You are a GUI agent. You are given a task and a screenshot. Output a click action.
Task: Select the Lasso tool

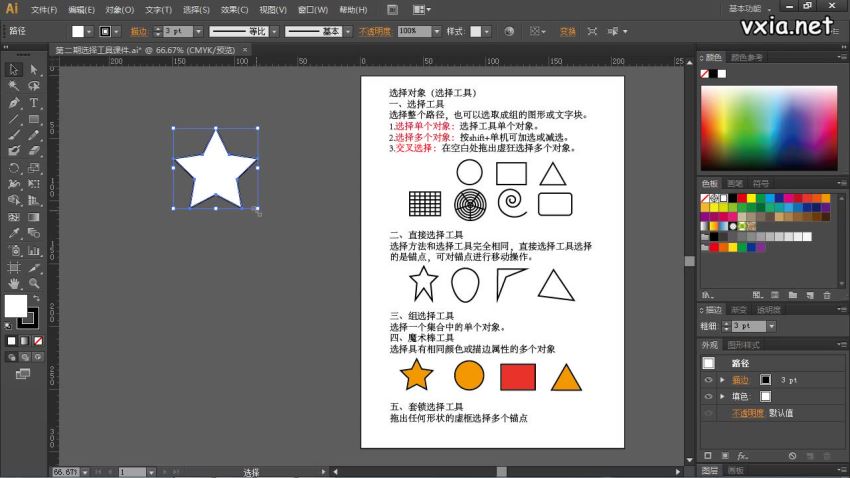pyautogui.click(x=34, y=86)
